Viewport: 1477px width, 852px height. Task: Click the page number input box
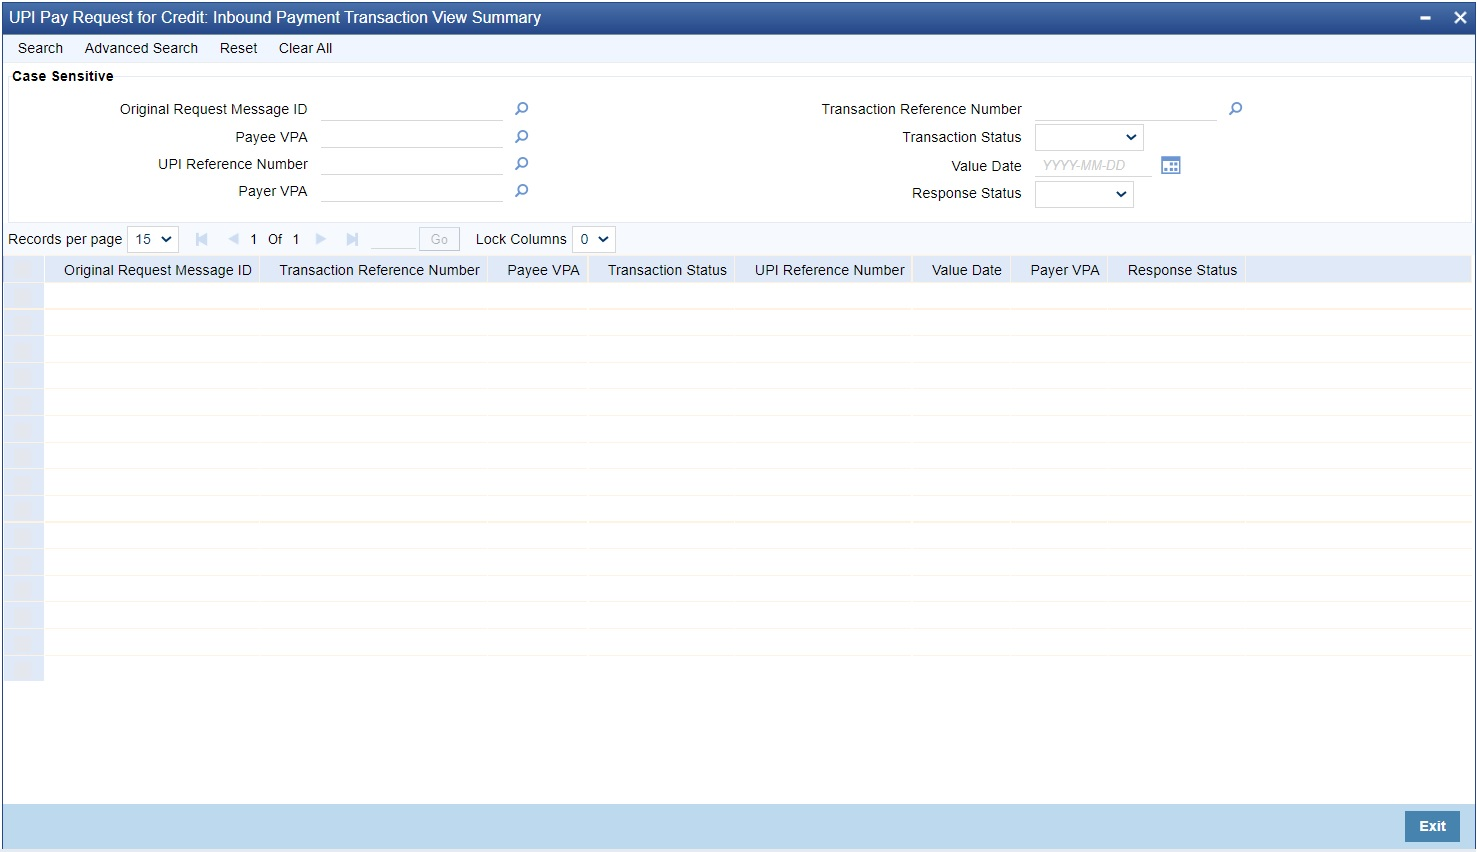tap(393, 239)
